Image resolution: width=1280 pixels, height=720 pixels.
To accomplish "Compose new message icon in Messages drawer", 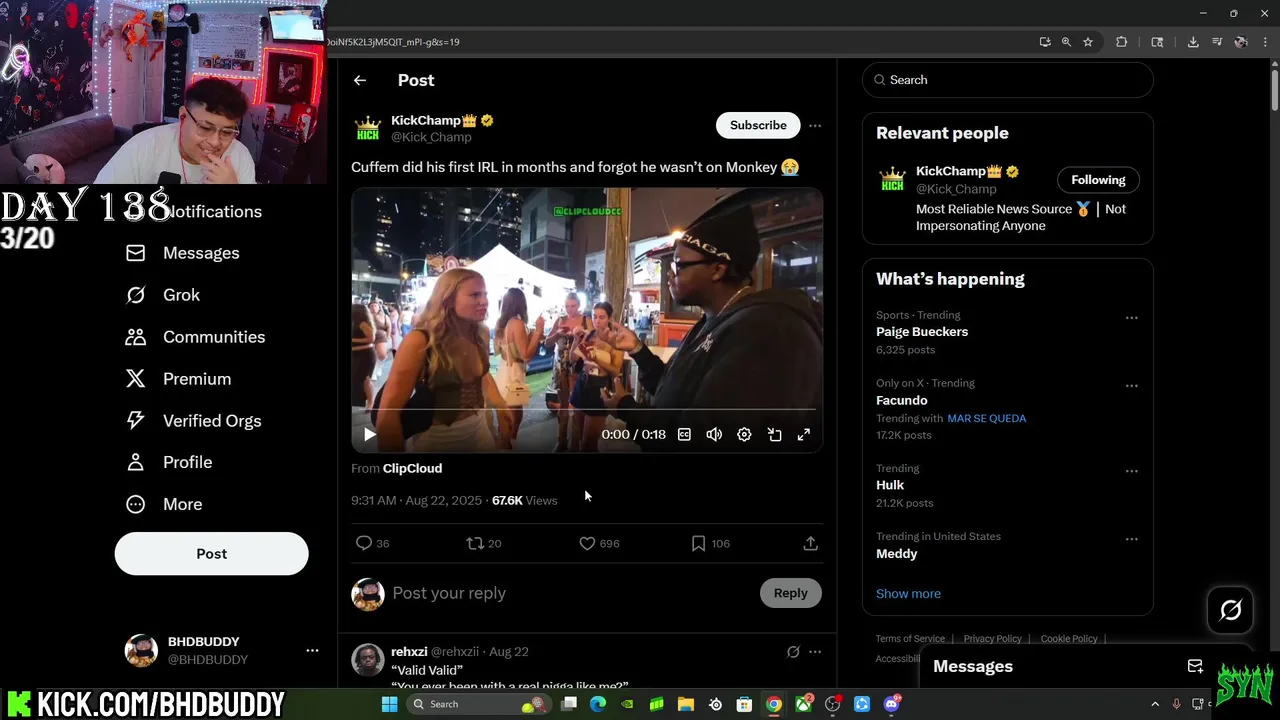I will [1195, 666].
